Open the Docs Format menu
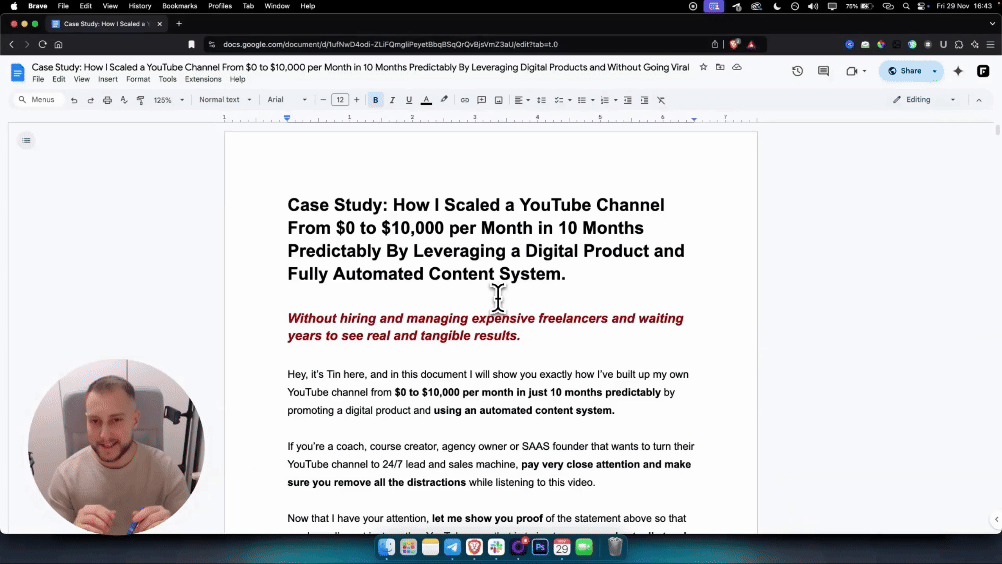The width and height of the screenshot is (1002, 564). [x=138, y=79]
